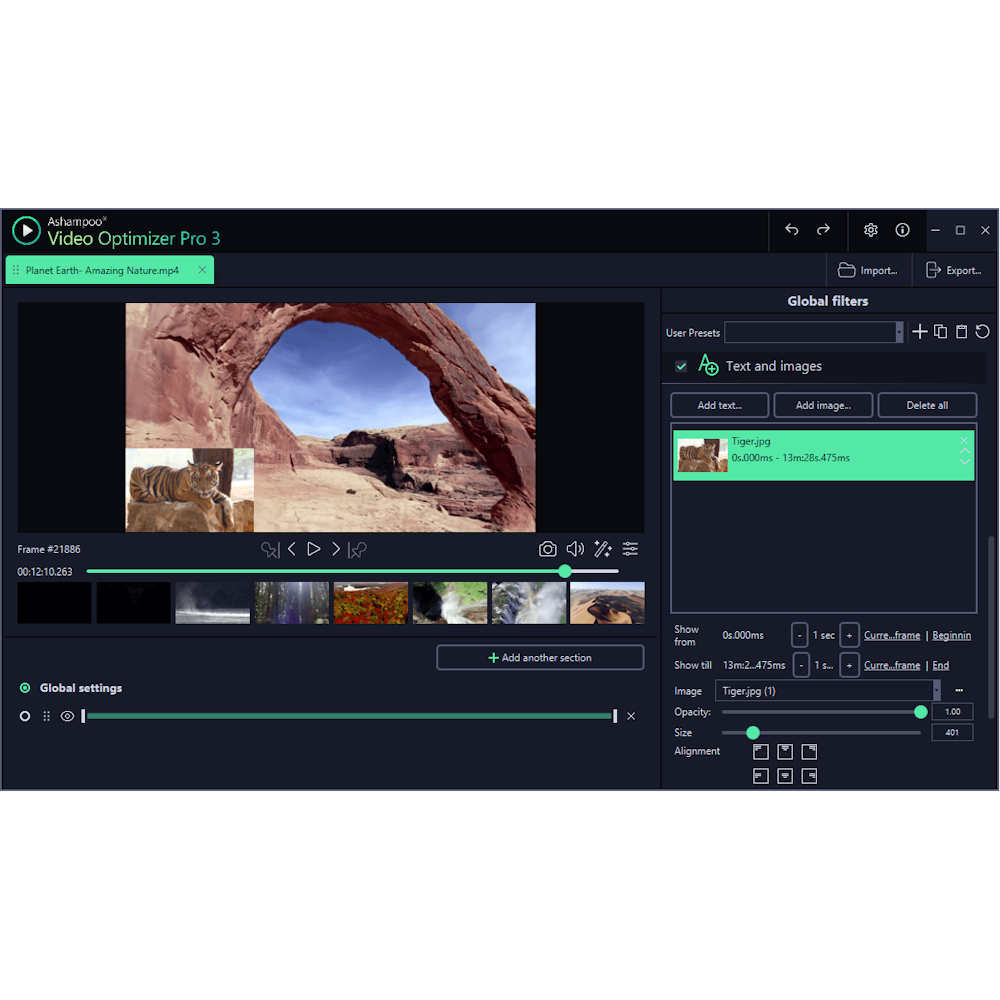Take a snapshot of the current frame

click(547, 548)
